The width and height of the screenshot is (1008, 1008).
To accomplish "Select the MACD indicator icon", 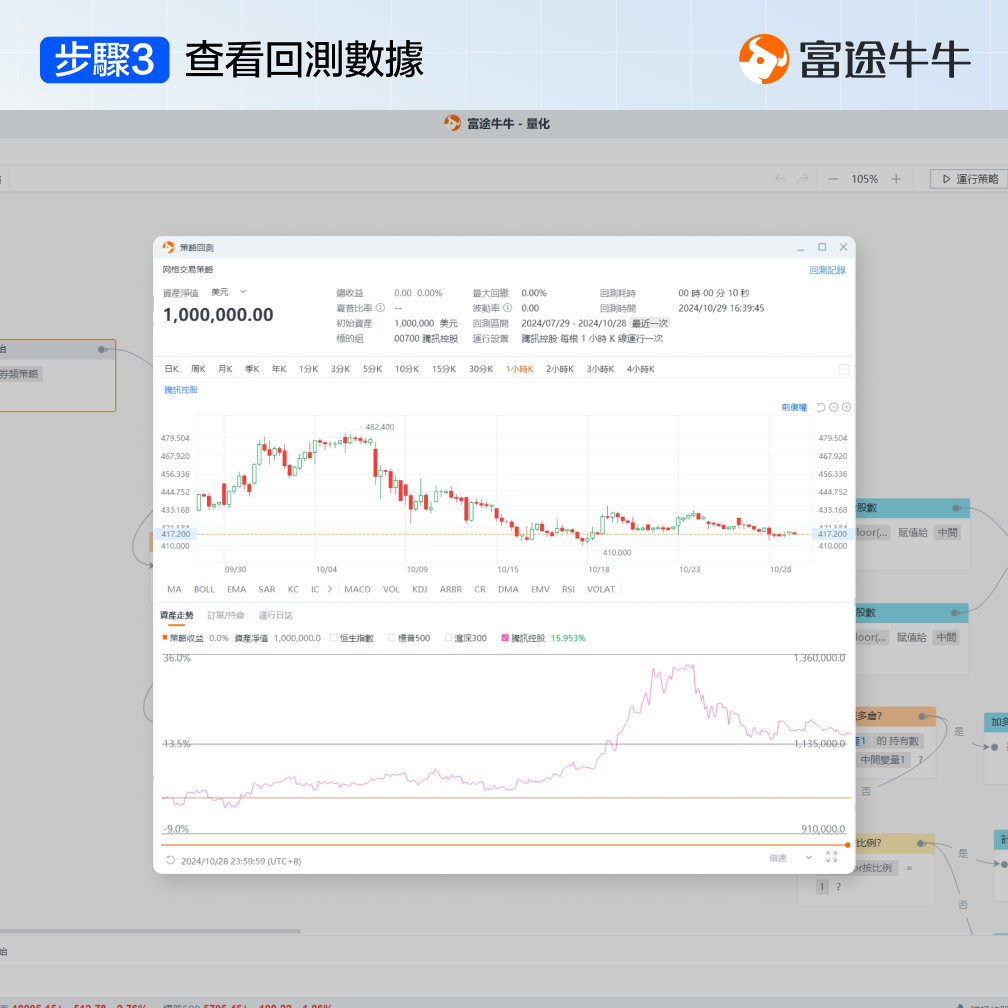I will click(357, 589).
